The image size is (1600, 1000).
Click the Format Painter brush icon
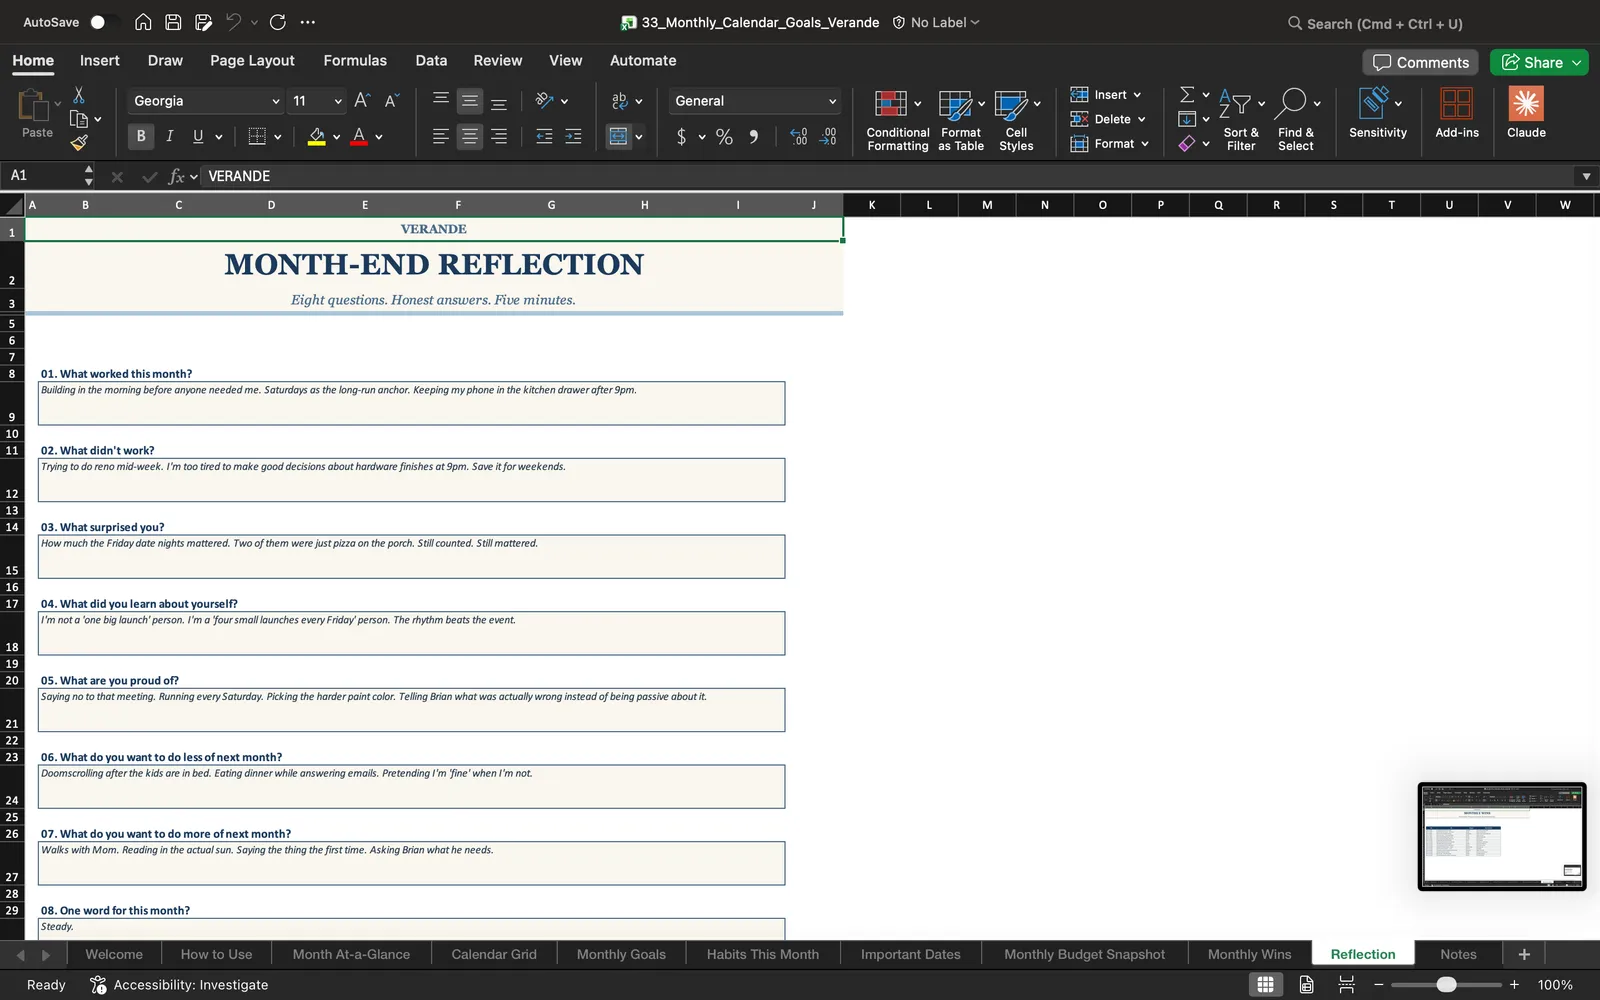[x=79, y=143]
